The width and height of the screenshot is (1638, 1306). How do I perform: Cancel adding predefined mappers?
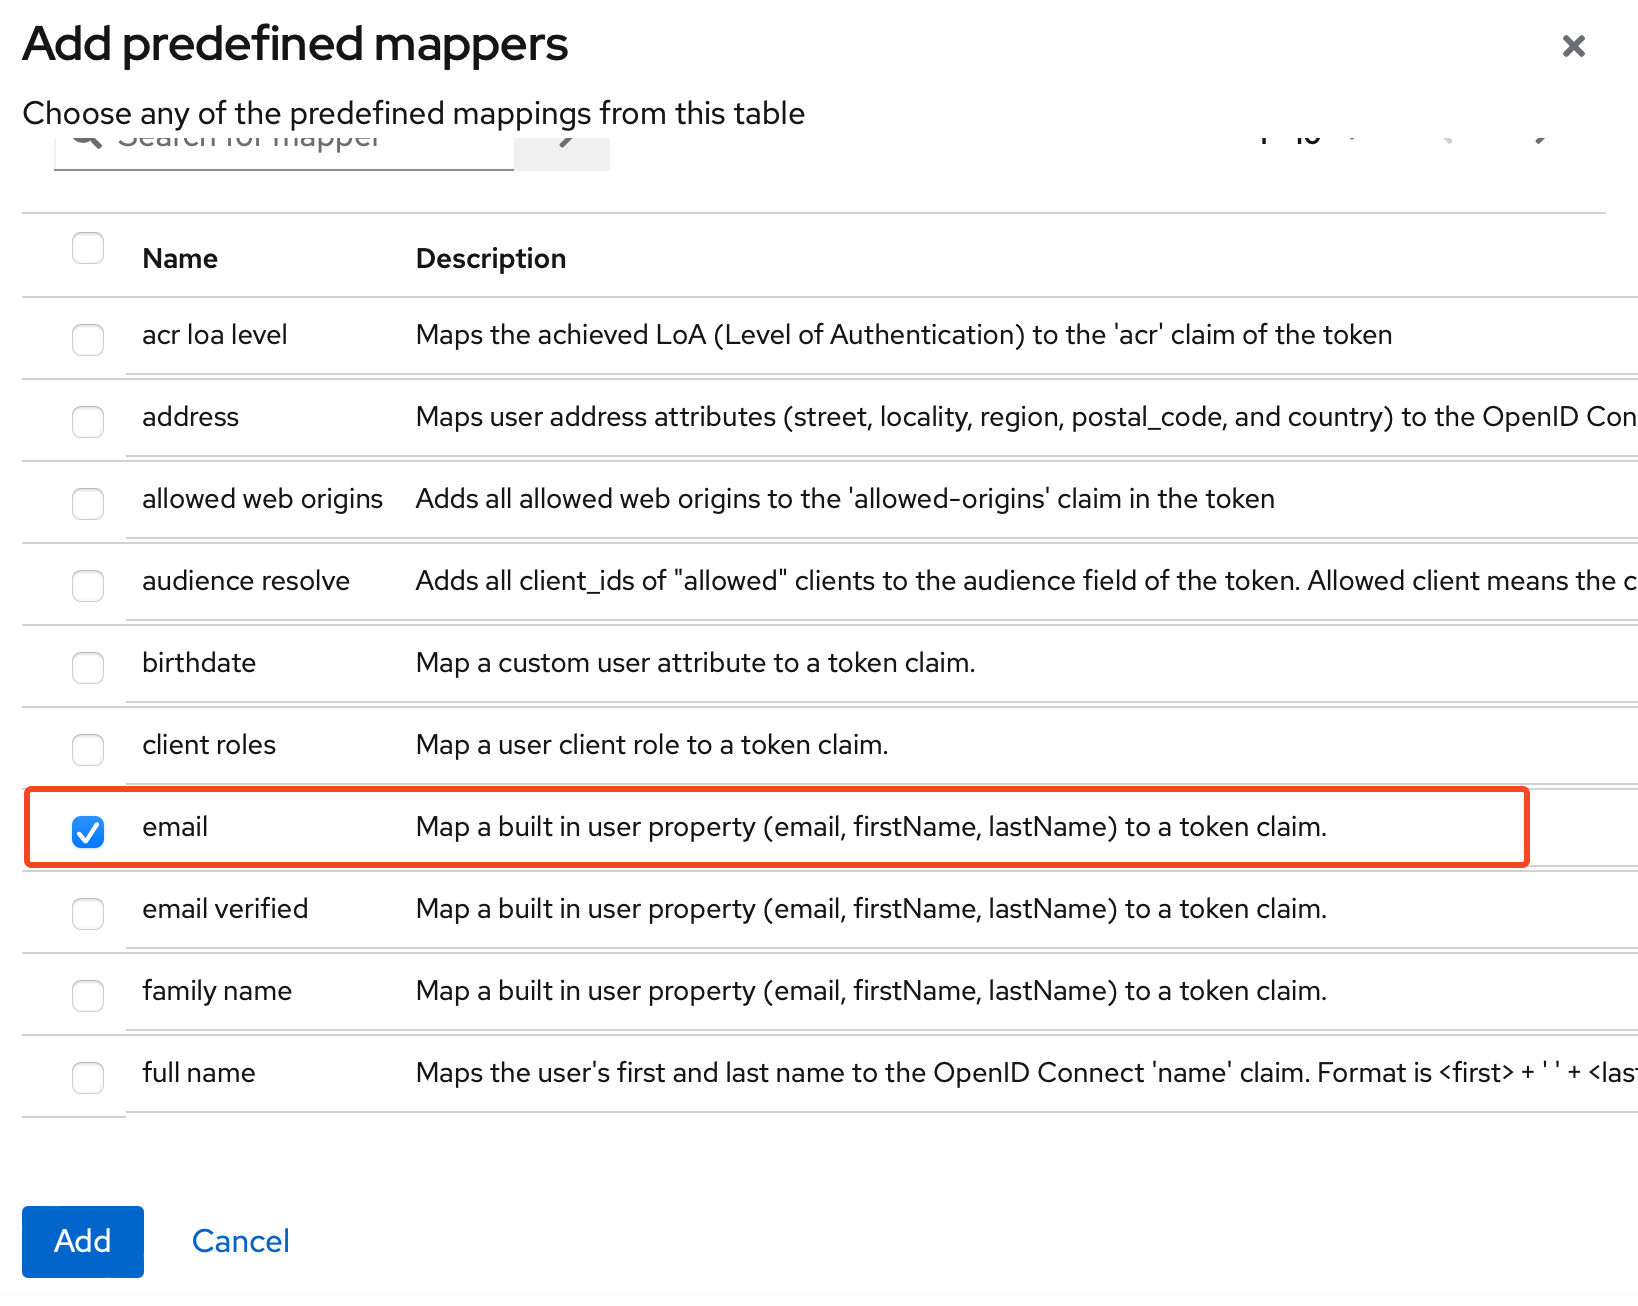coord(240,1241)
